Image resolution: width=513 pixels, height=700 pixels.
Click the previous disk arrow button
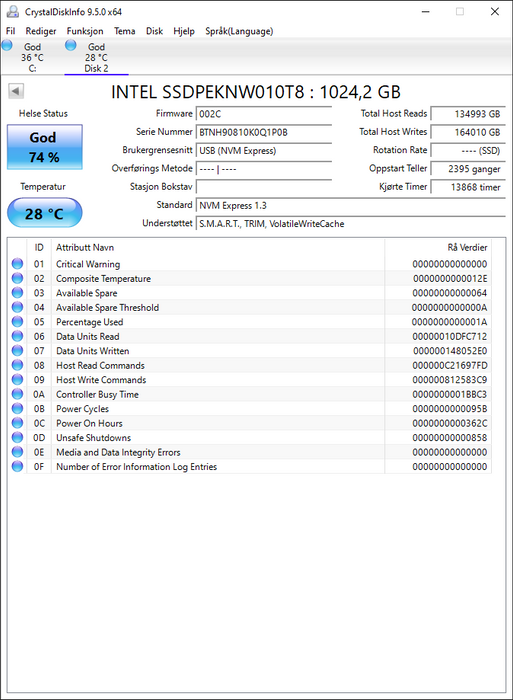click(16, 91)
